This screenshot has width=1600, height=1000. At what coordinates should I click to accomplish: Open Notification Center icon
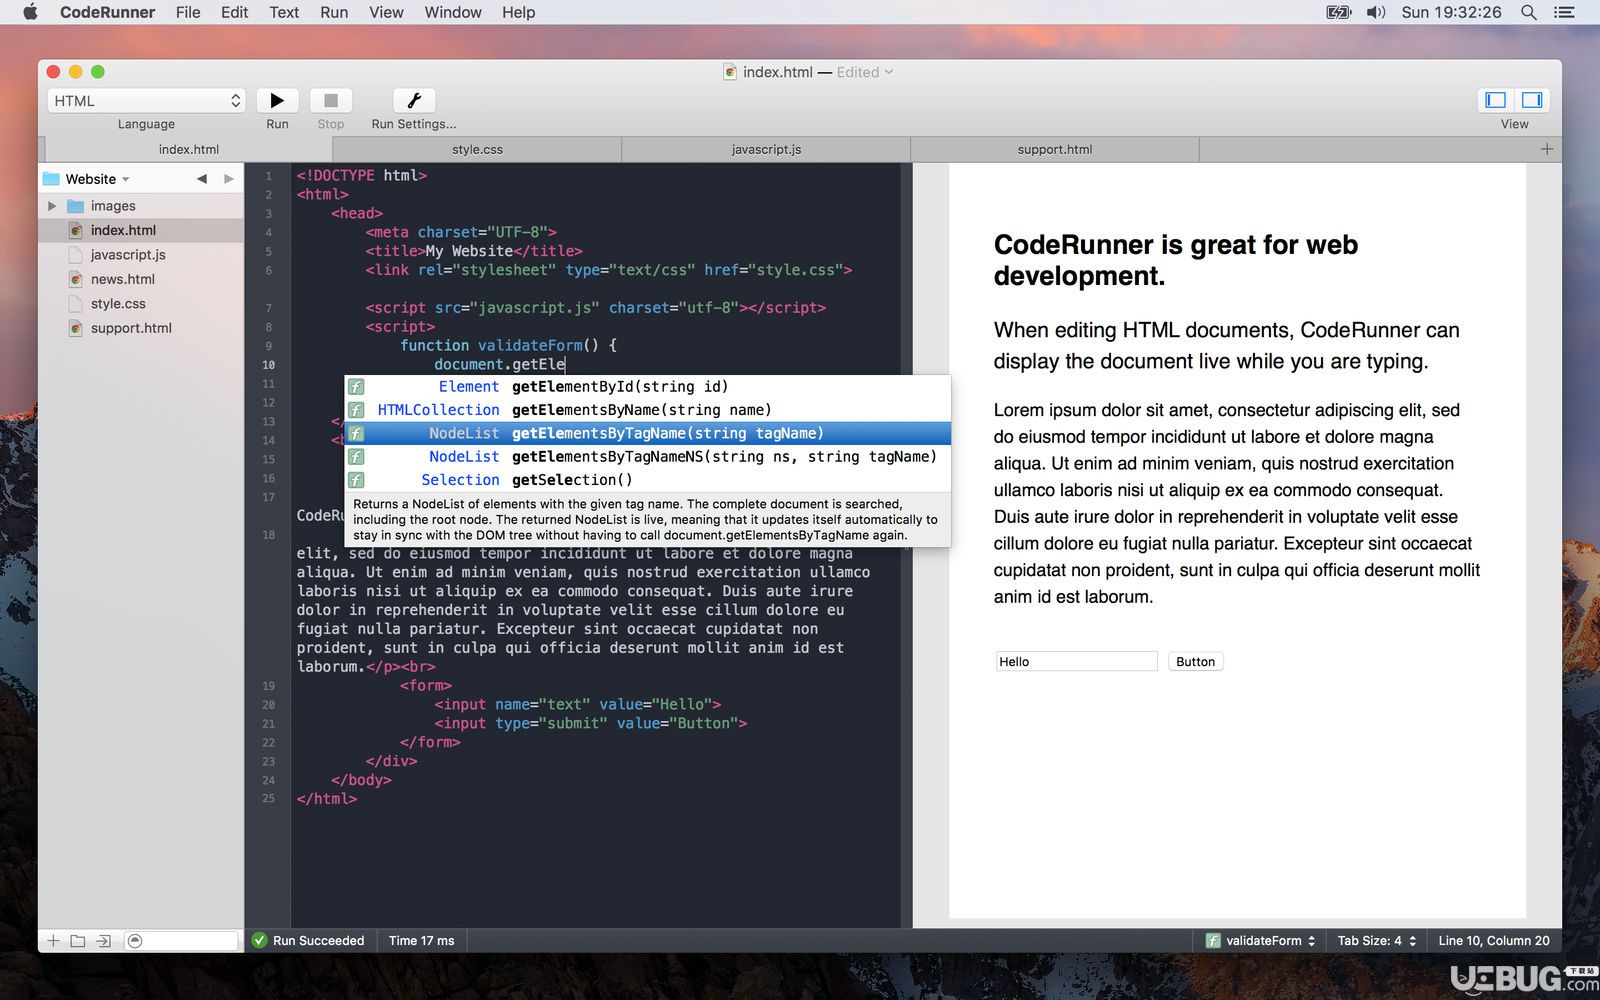pos(1564,12)
